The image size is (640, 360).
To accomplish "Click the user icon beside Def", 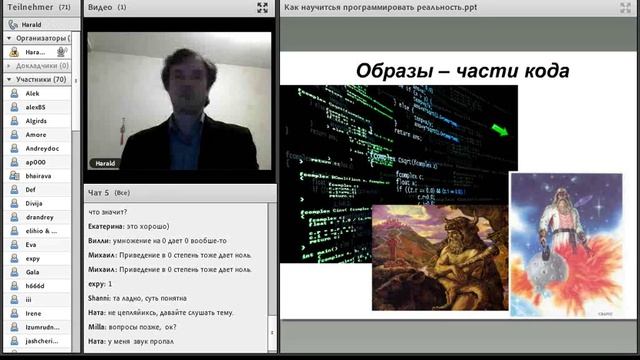I will pos(14,190).
